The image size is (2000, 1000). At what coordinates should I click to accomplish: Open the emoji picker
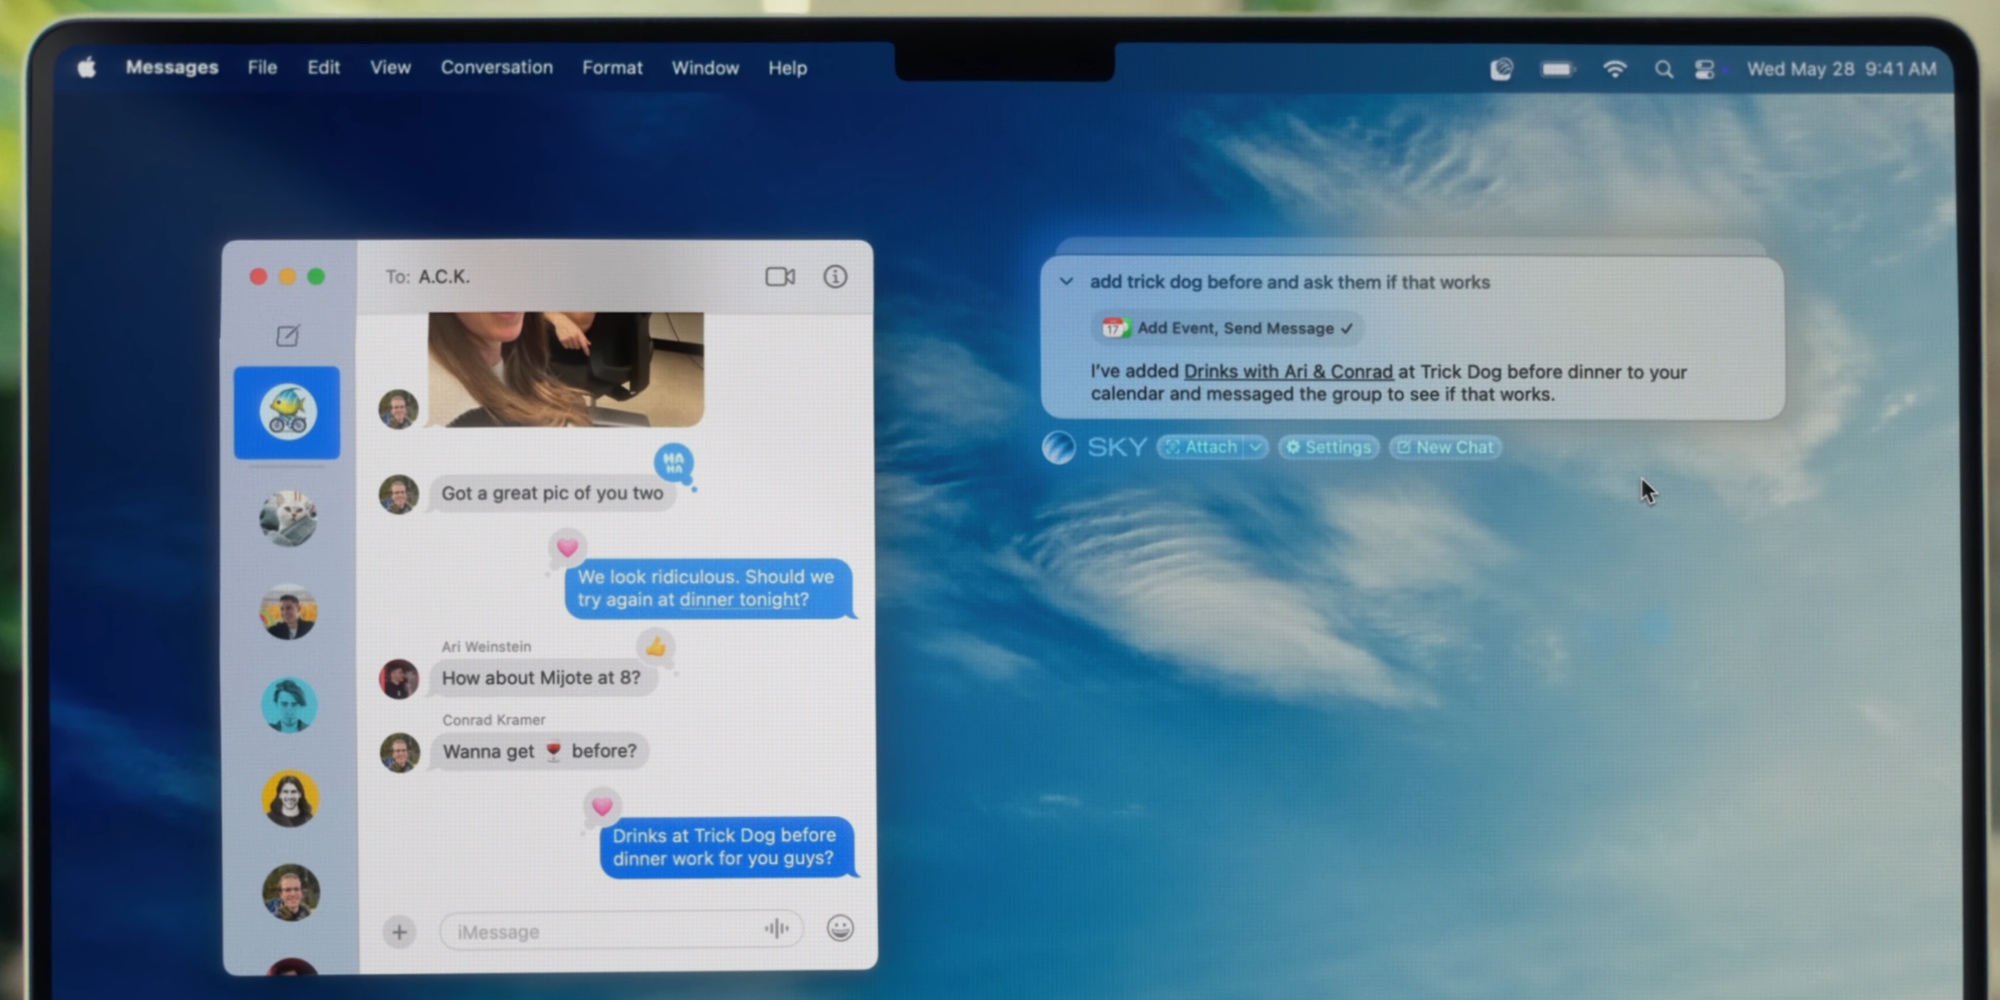coord(840,929)
